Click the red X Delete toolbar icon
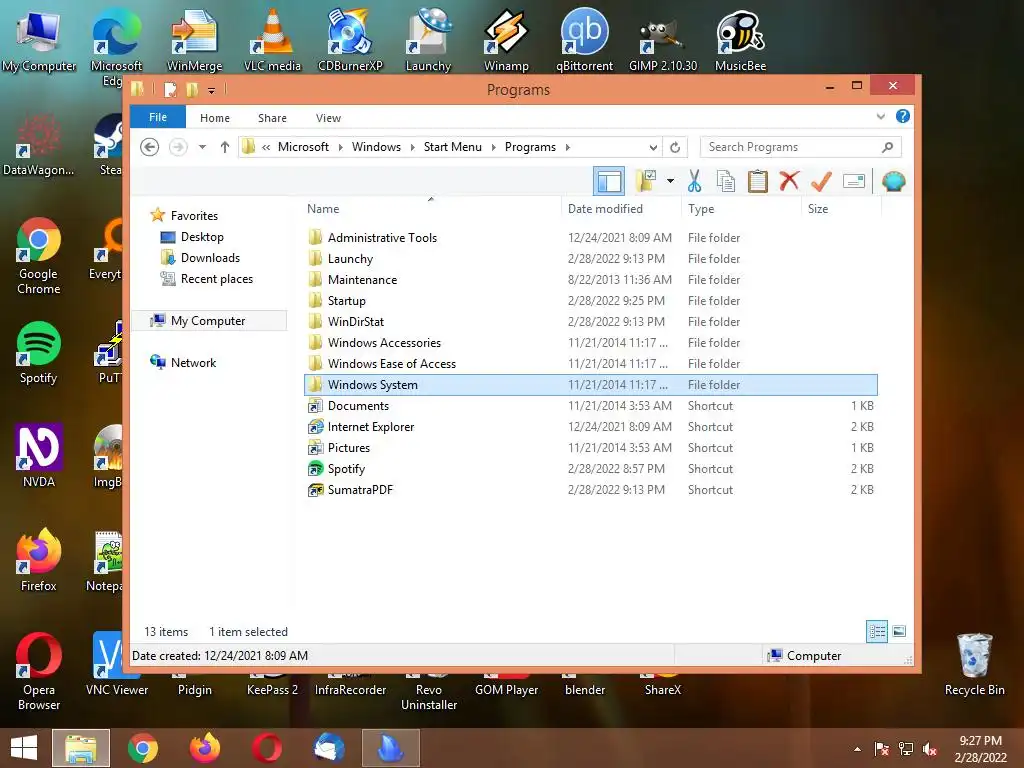 pos(789,180)
